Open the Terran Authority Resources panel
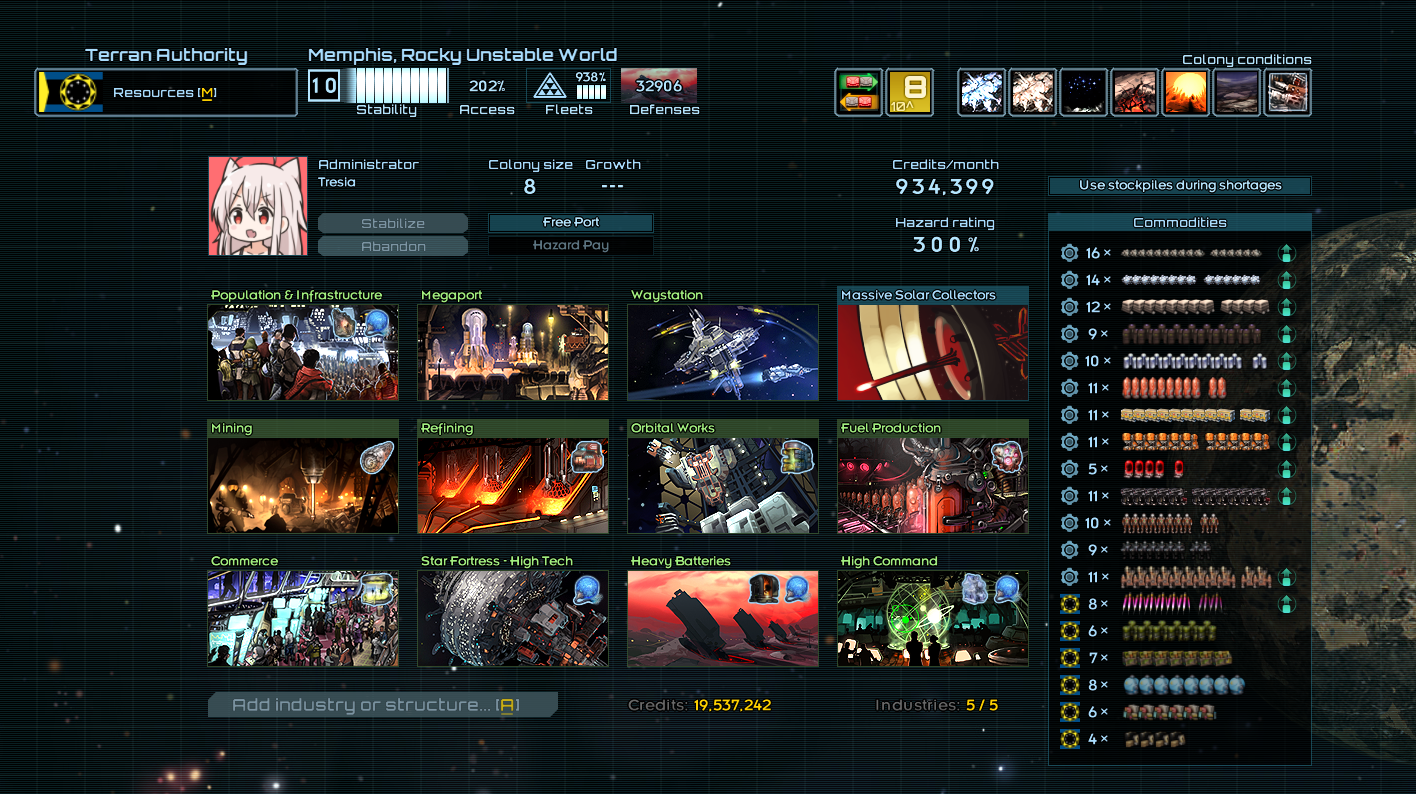 [166, 93]
